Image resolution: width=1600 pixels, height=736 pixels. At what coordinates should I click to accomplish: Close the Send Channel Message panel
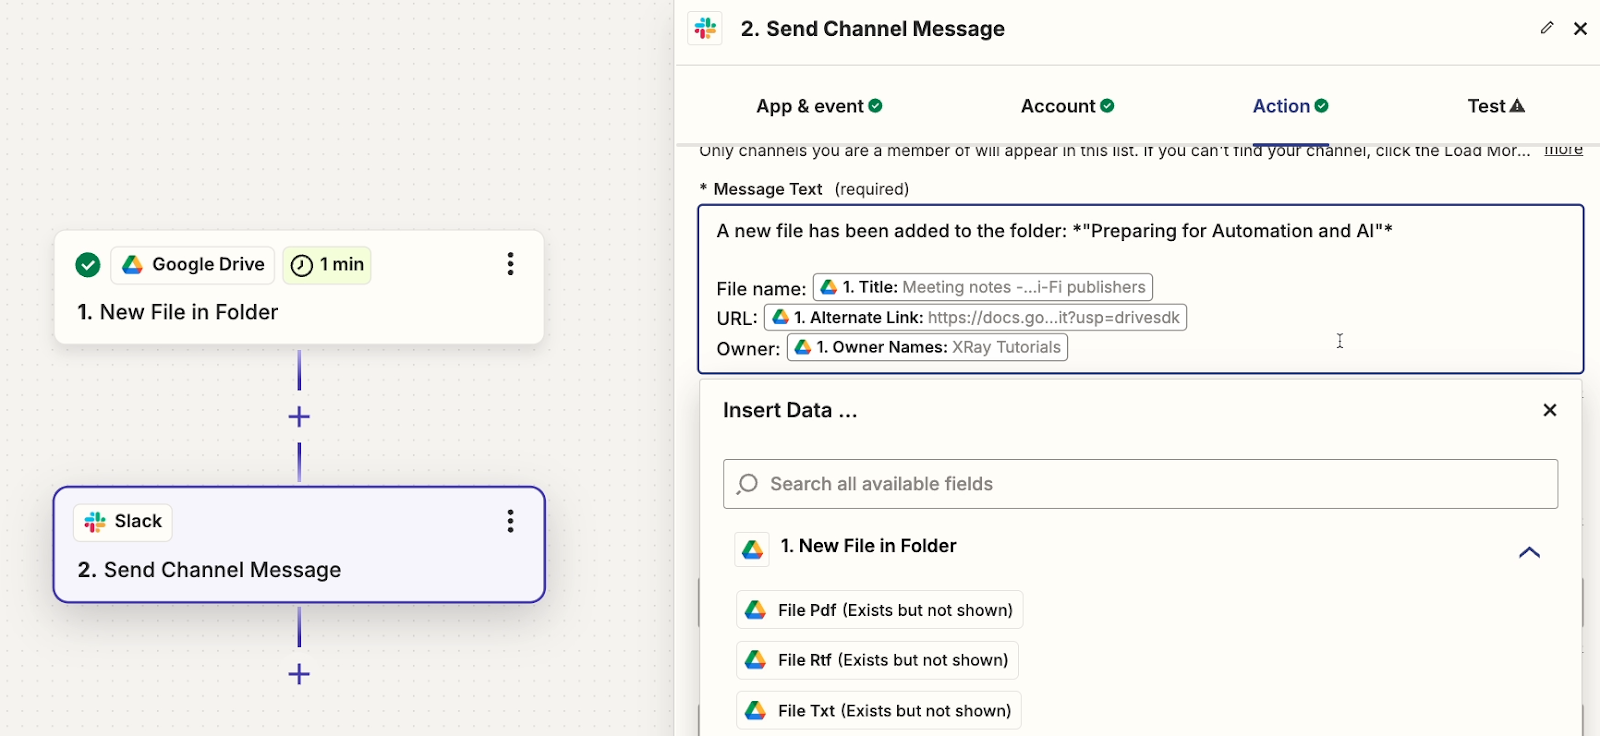[x=1580, y=28]
